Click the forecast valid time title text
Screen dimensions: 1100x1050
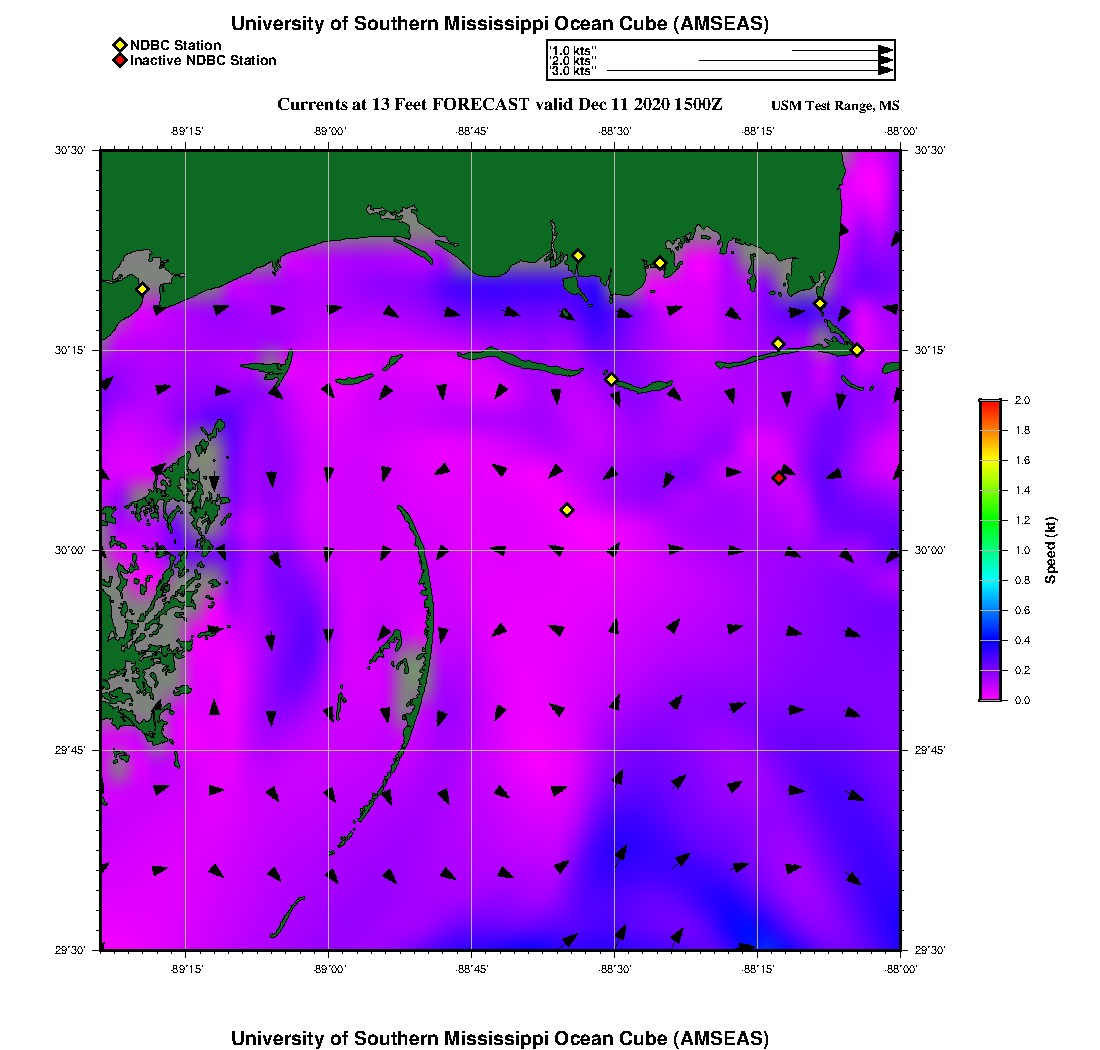coord(499,105)
